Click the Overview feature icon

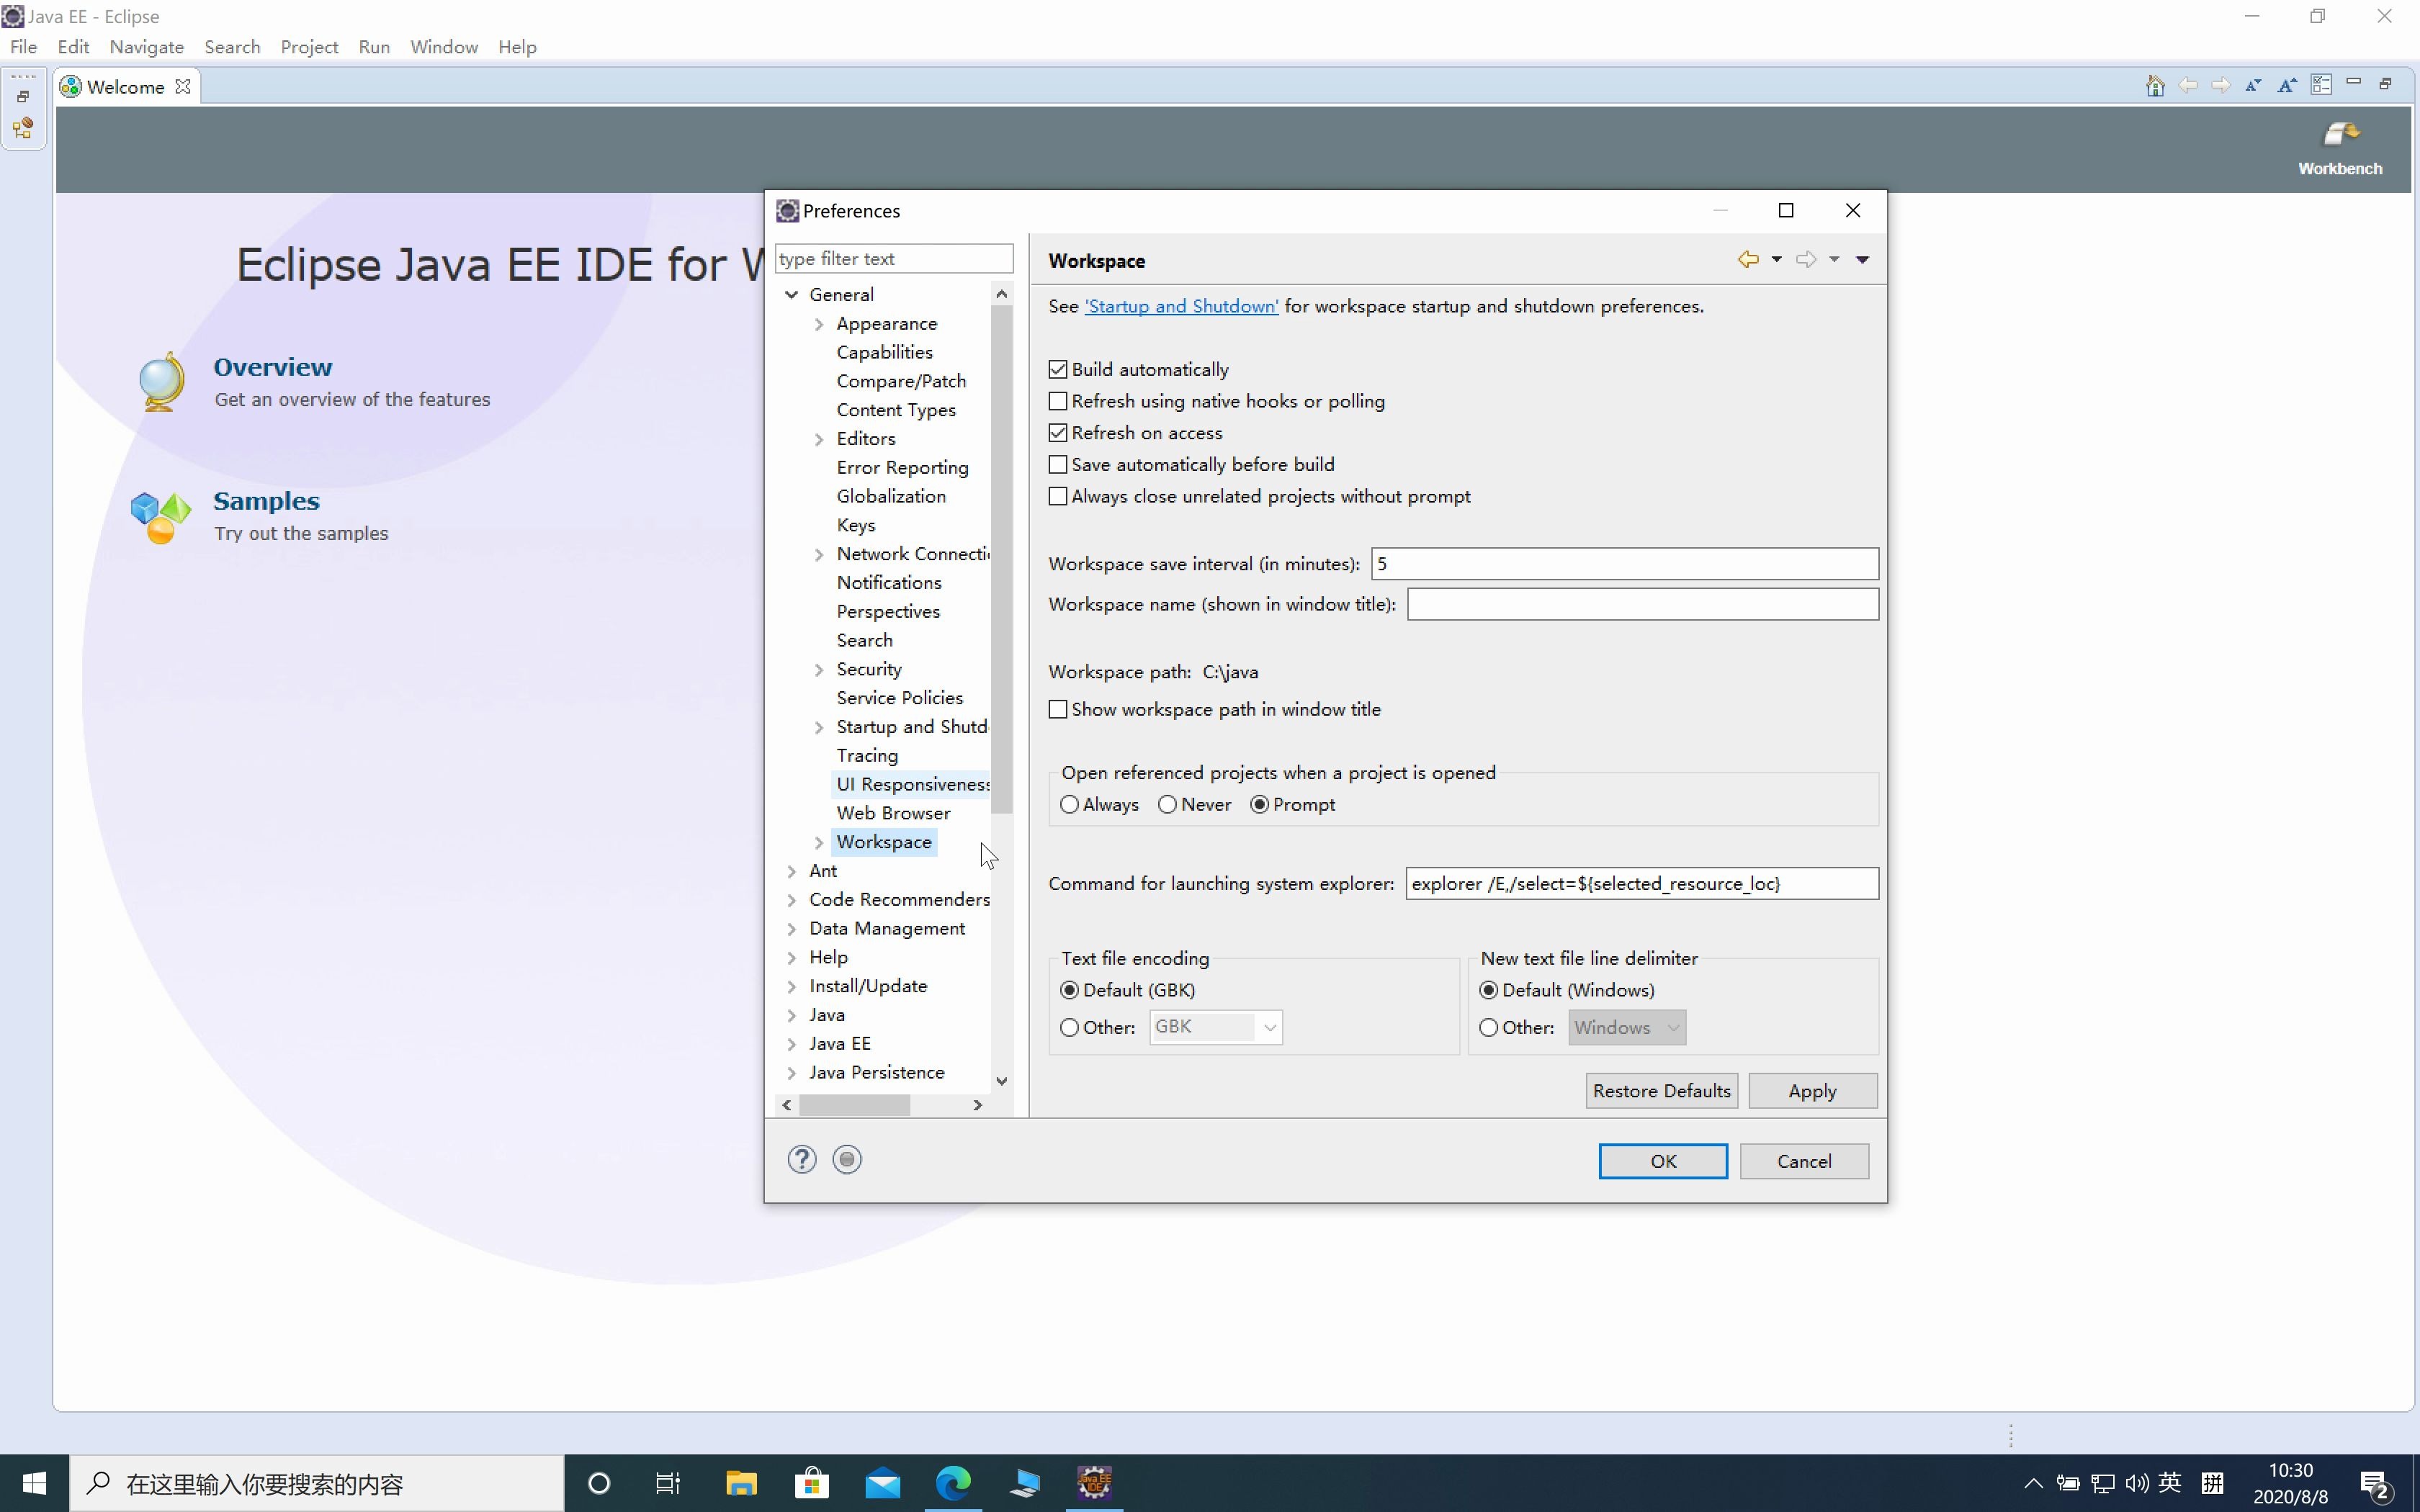coord(163,378)
